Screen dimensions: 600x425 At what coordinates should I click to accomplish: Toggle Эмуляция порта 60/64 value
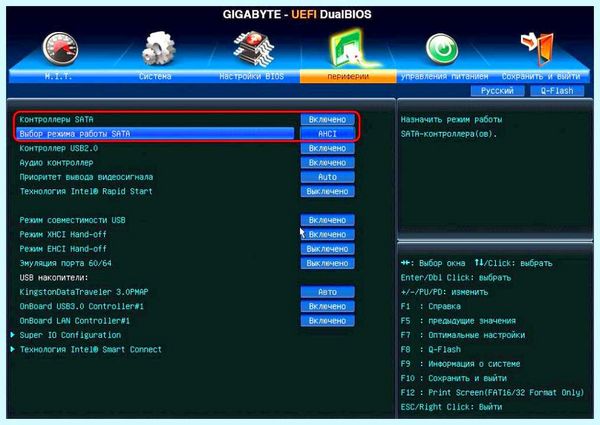327,264
